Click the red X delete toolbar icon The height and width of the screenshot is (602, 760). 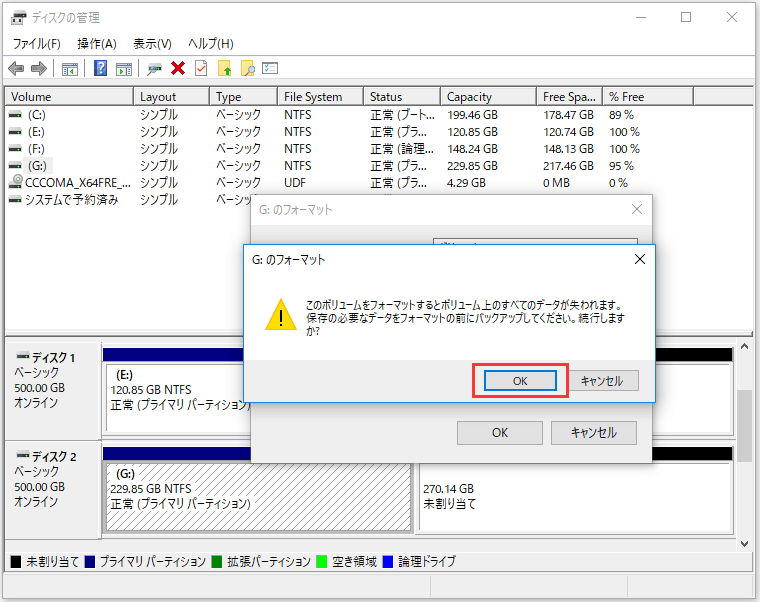coord(178,68)
